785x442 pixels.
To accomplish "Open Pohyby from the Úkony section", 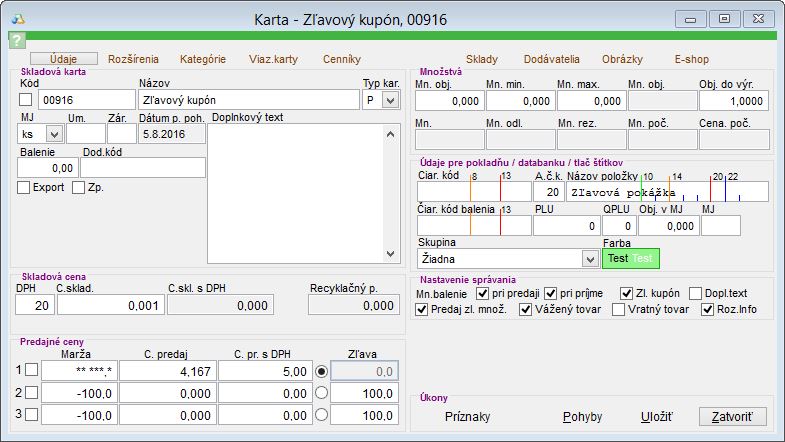I will click(x=583, y=416).
